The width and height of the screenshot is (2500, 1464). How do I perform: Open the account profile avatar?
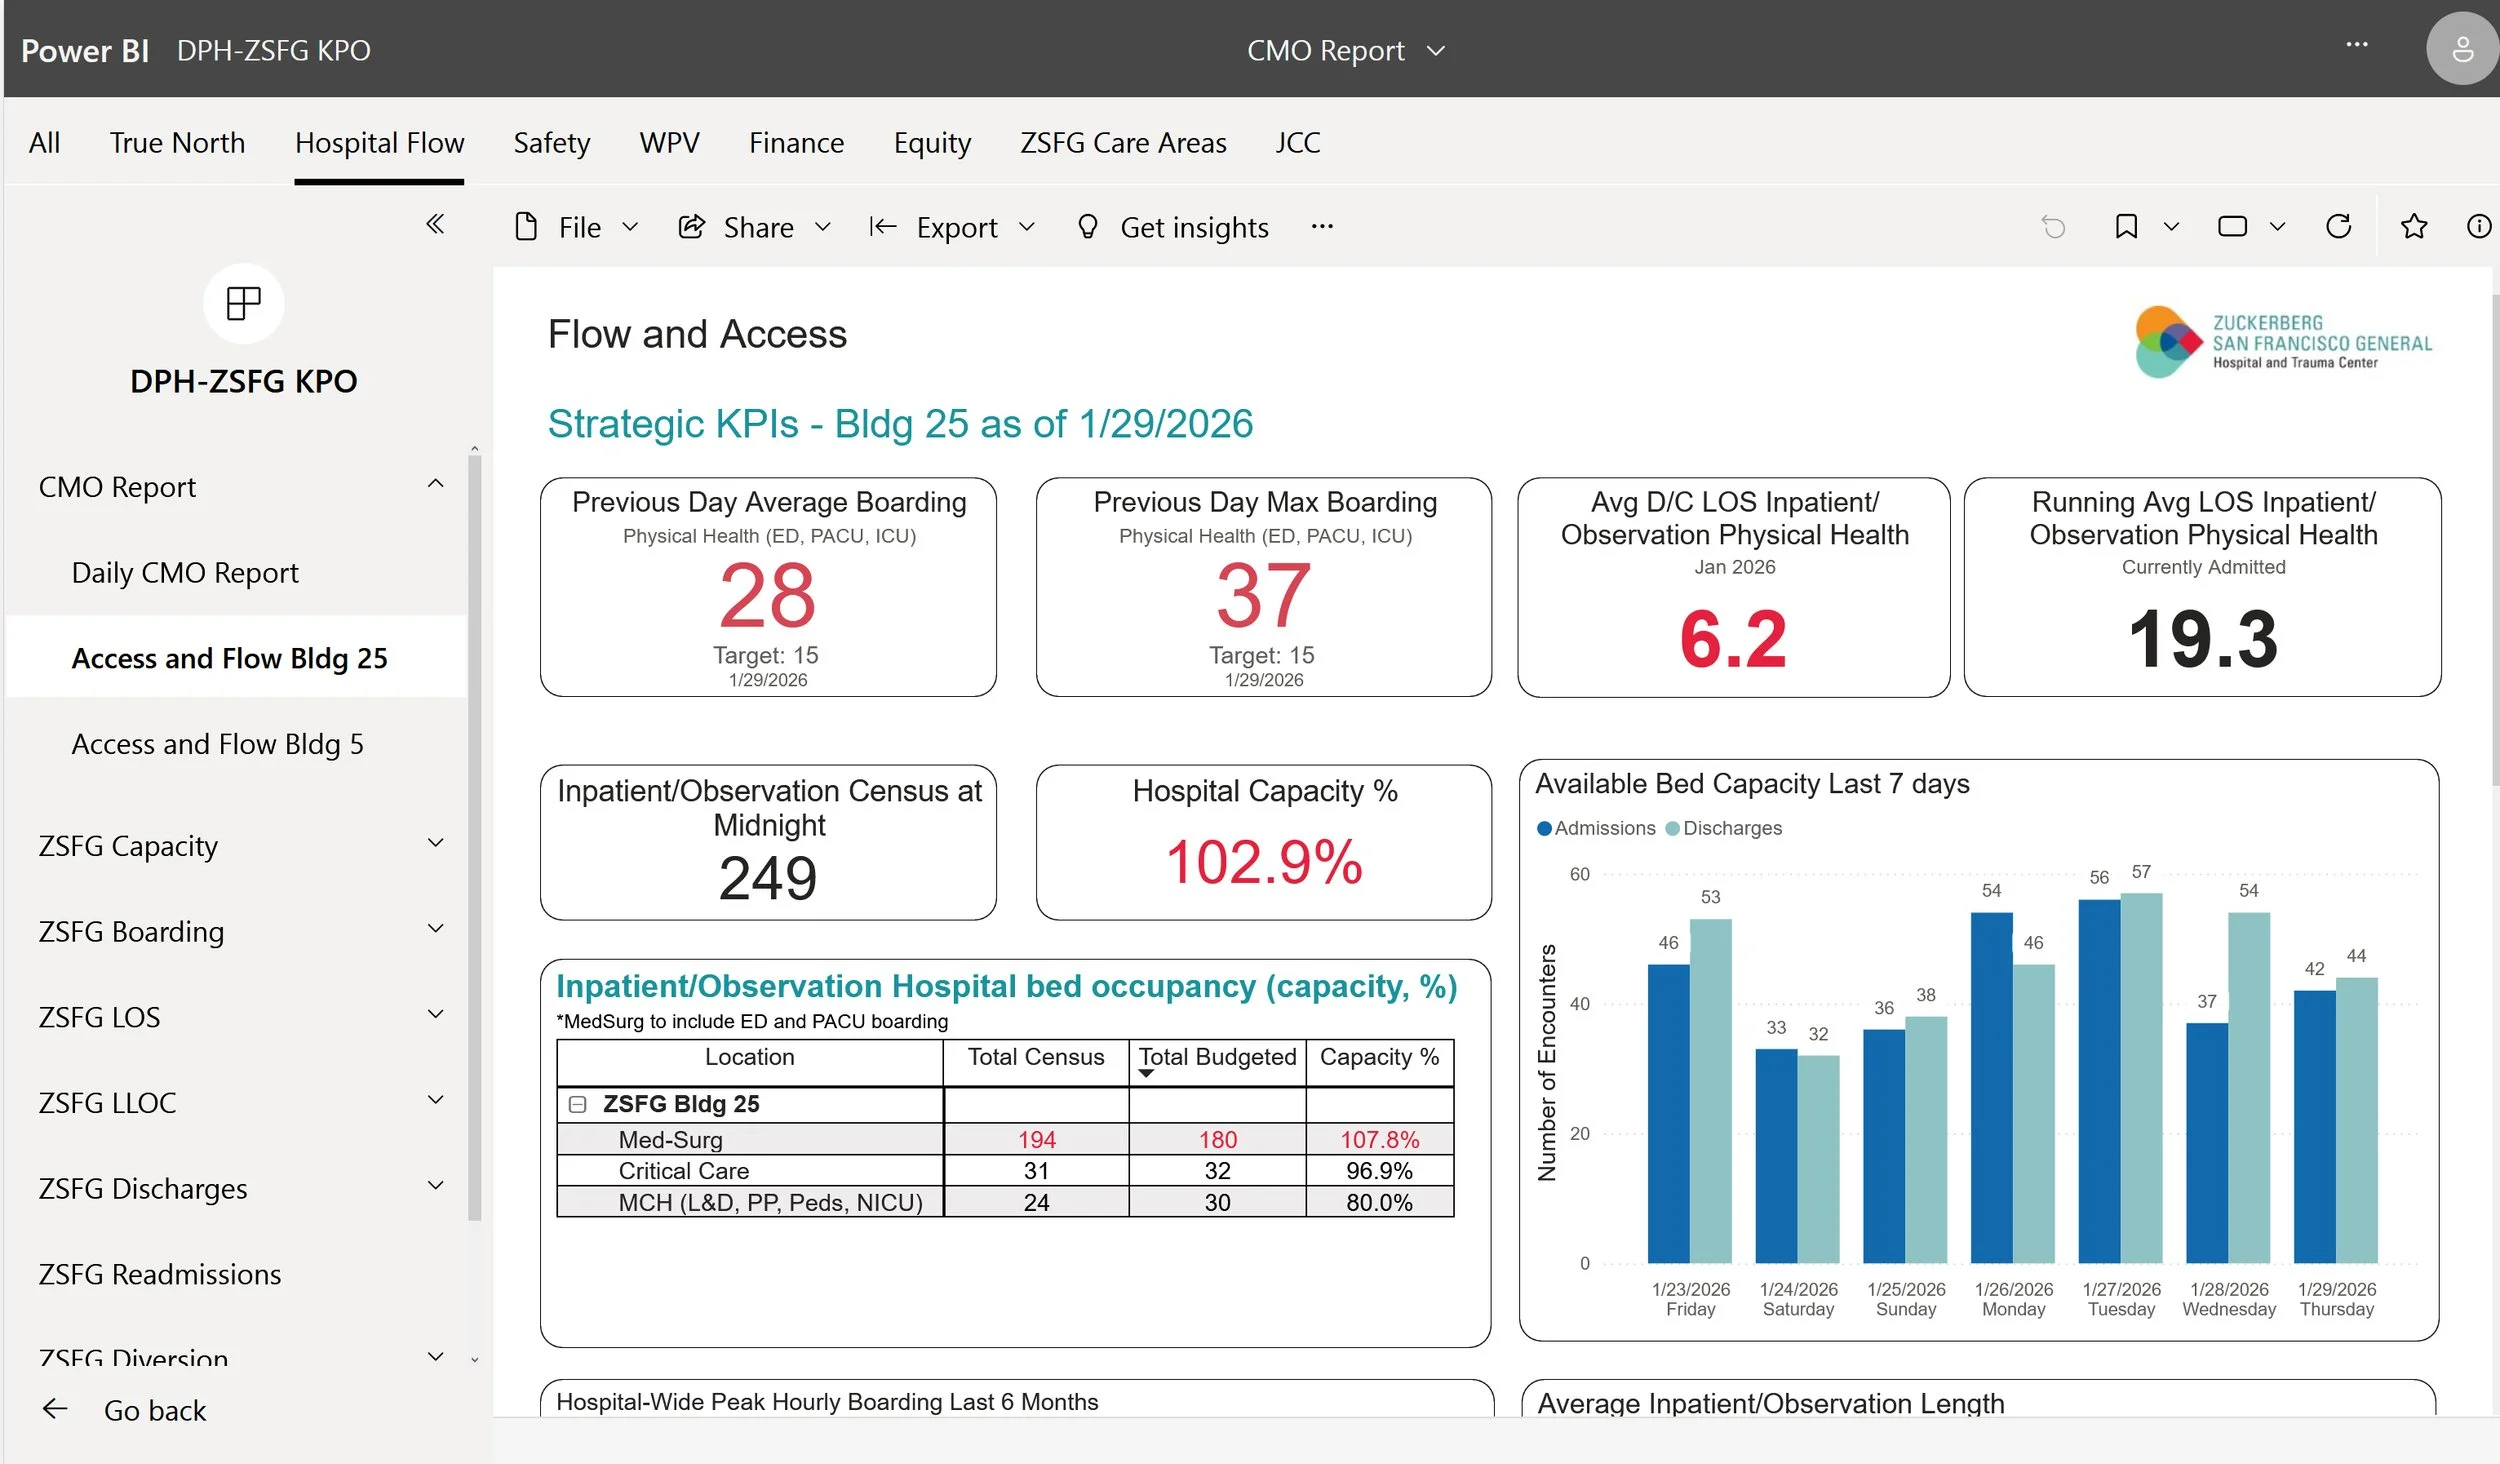(2462, 47)
